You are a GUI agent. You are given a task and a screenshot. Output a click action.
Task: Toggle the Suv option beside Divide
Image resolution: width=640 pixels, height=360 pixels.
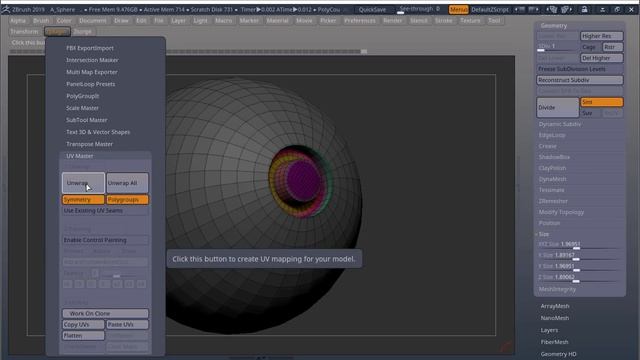590,113
